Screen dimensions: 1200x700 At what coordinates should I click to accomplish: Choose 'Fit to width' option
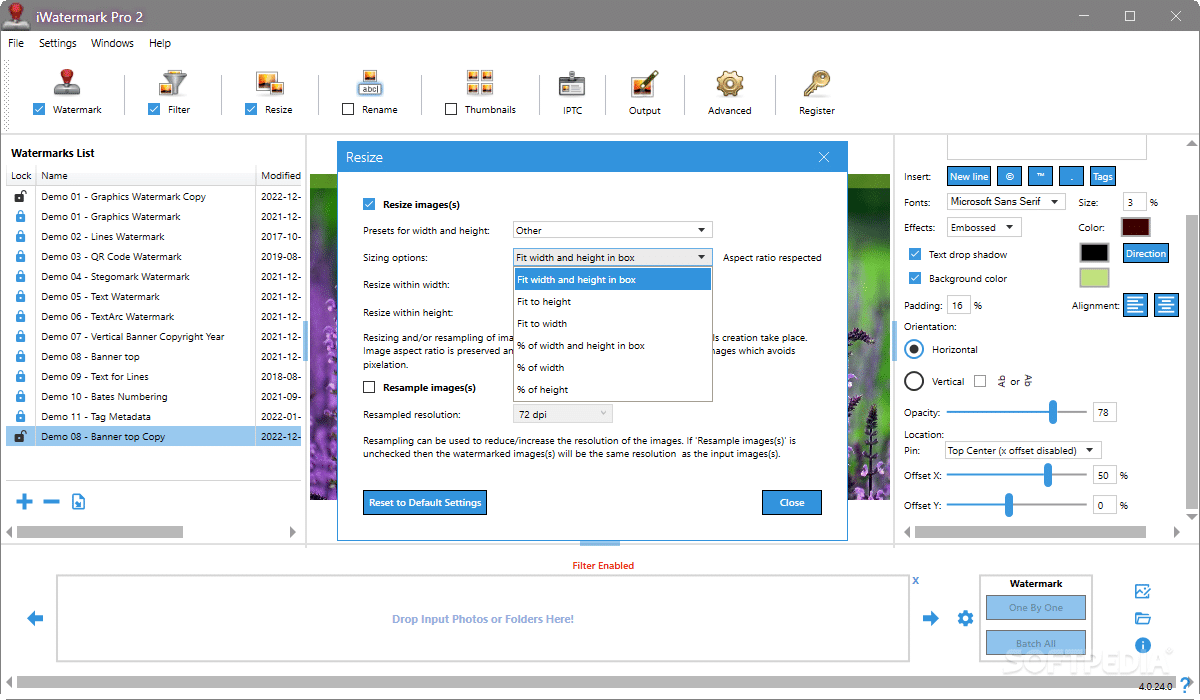[612, 323]
